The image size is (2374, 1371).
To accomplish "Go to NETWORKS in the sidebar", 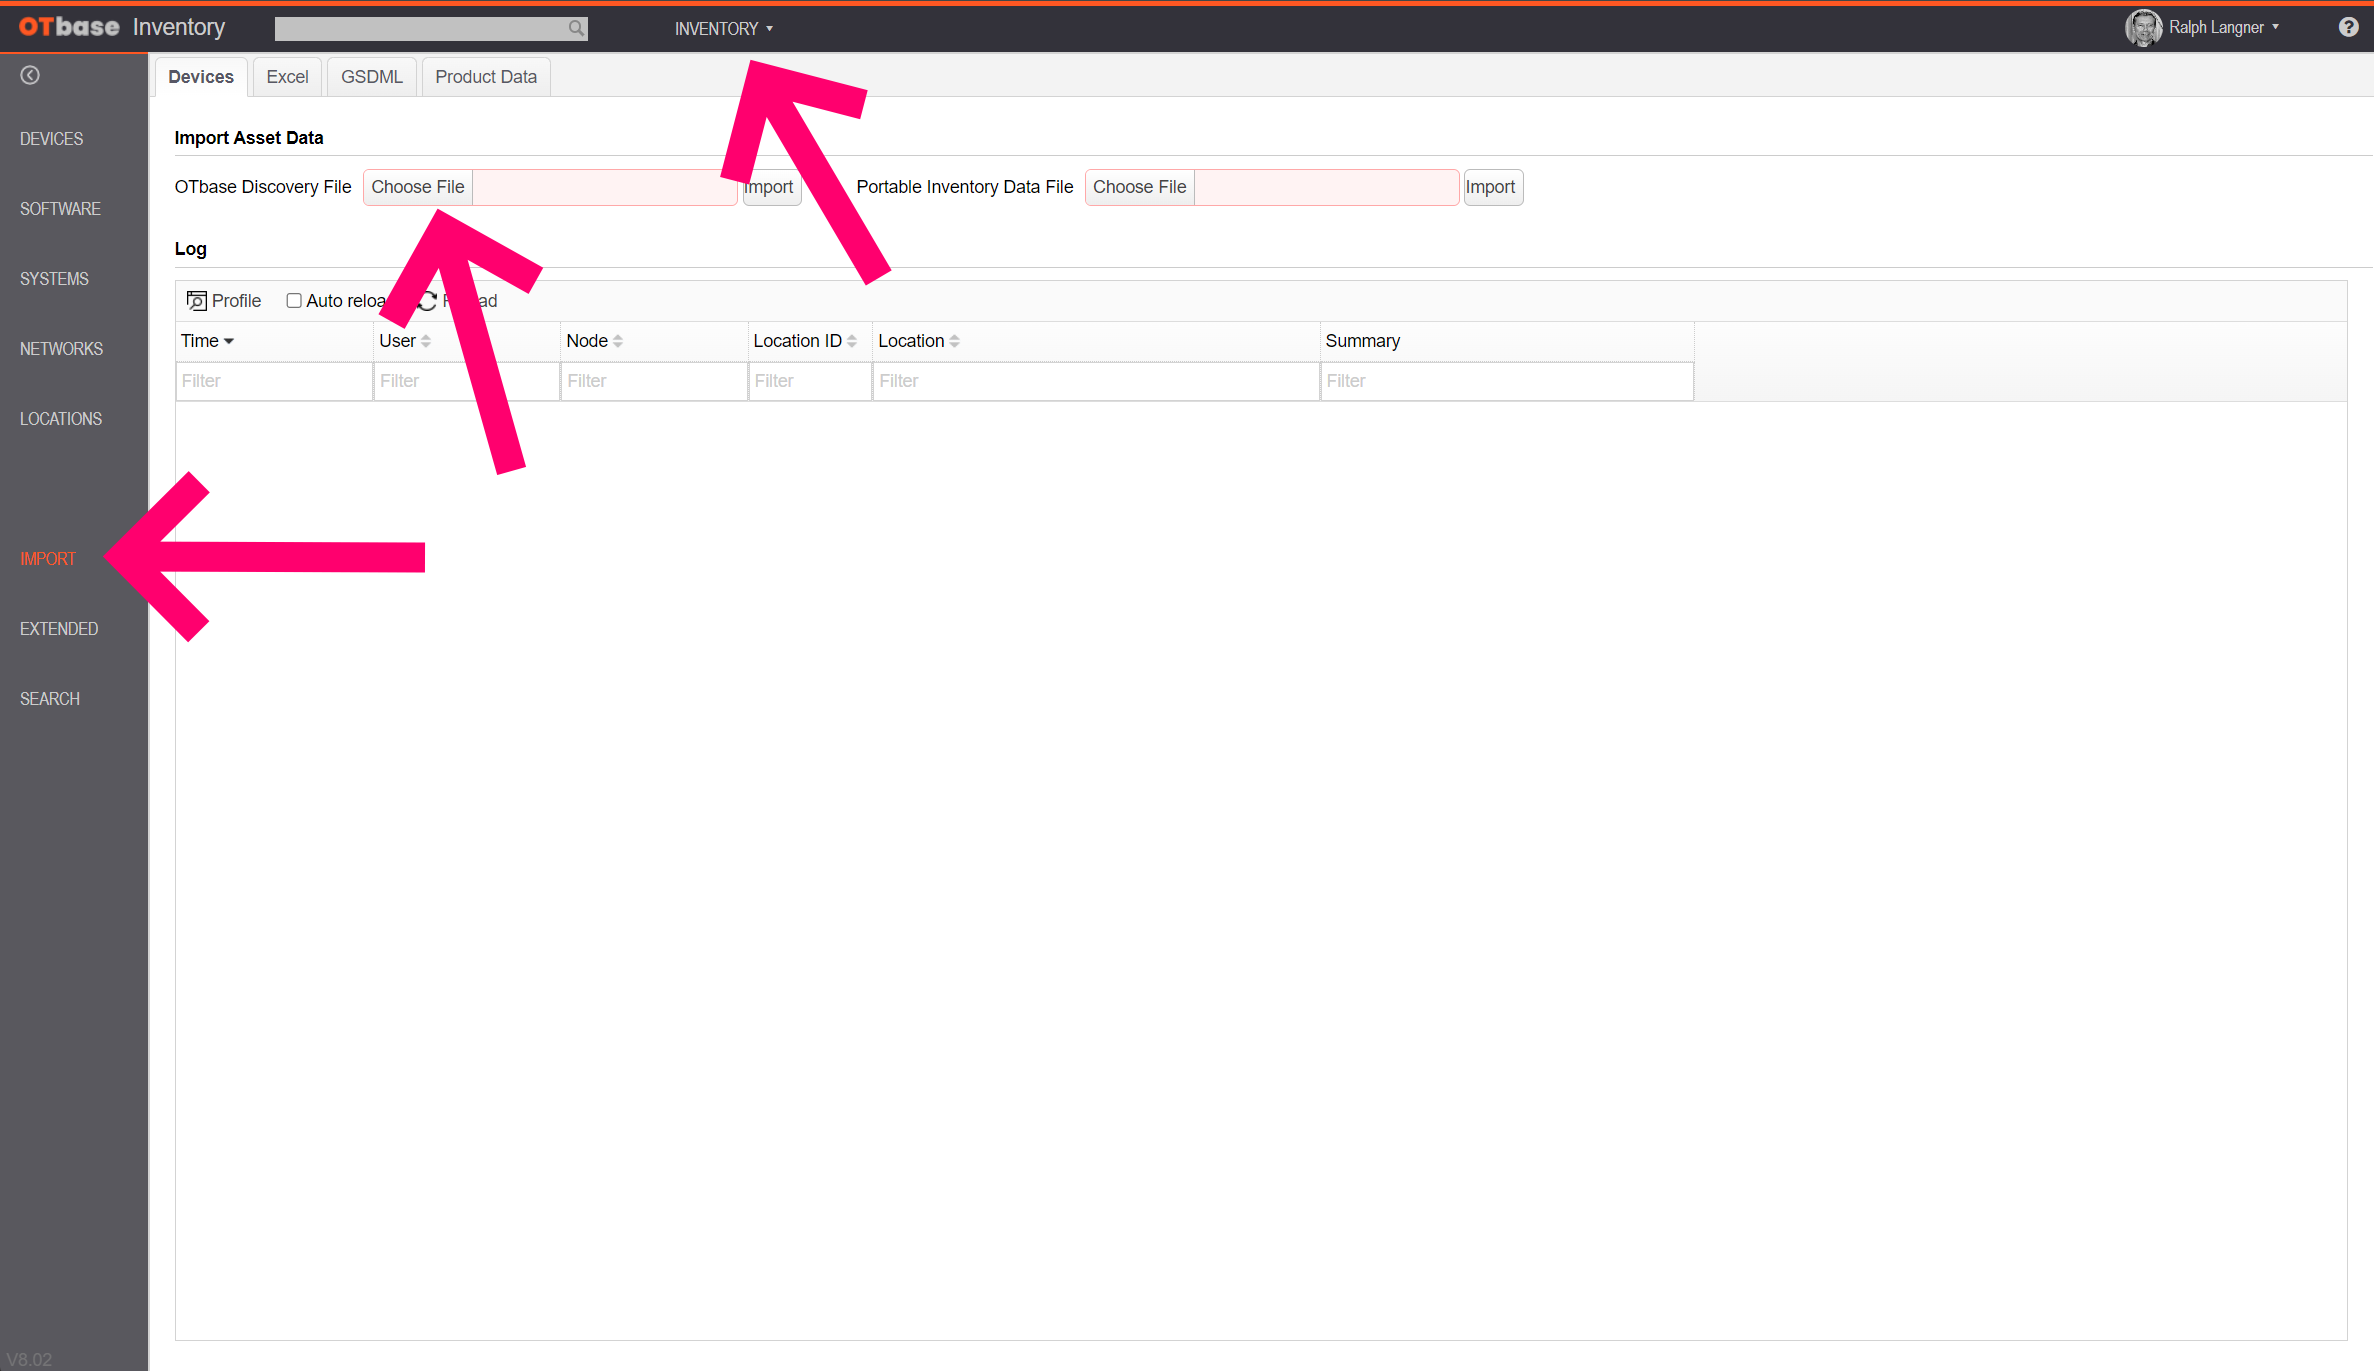I will 61,349.
